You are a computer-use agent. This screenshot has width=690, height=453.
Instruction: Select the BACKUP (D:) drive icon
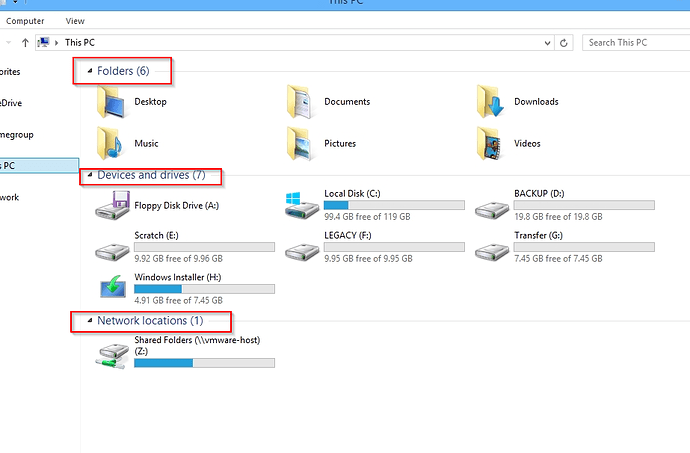(492, 210)
